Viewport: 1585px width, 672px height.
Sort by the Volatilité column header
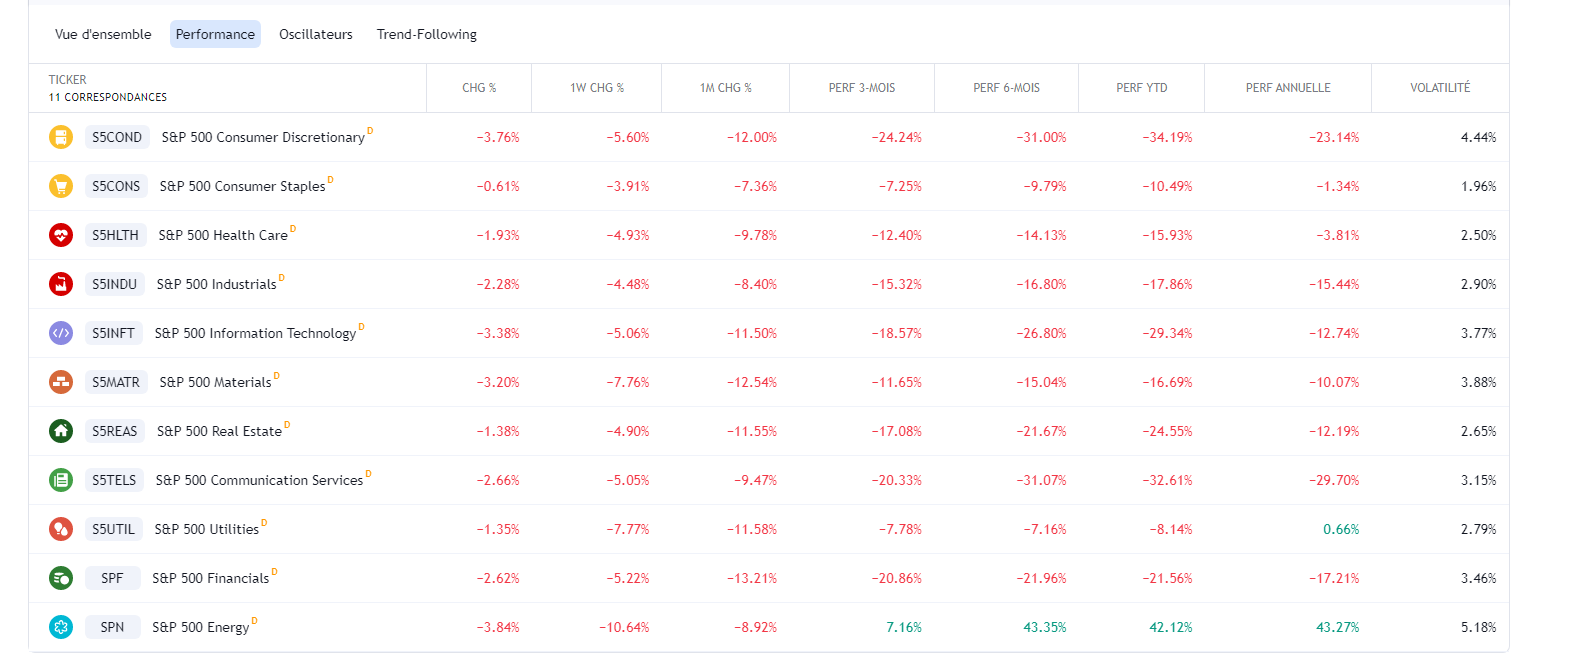point(1440,88)
